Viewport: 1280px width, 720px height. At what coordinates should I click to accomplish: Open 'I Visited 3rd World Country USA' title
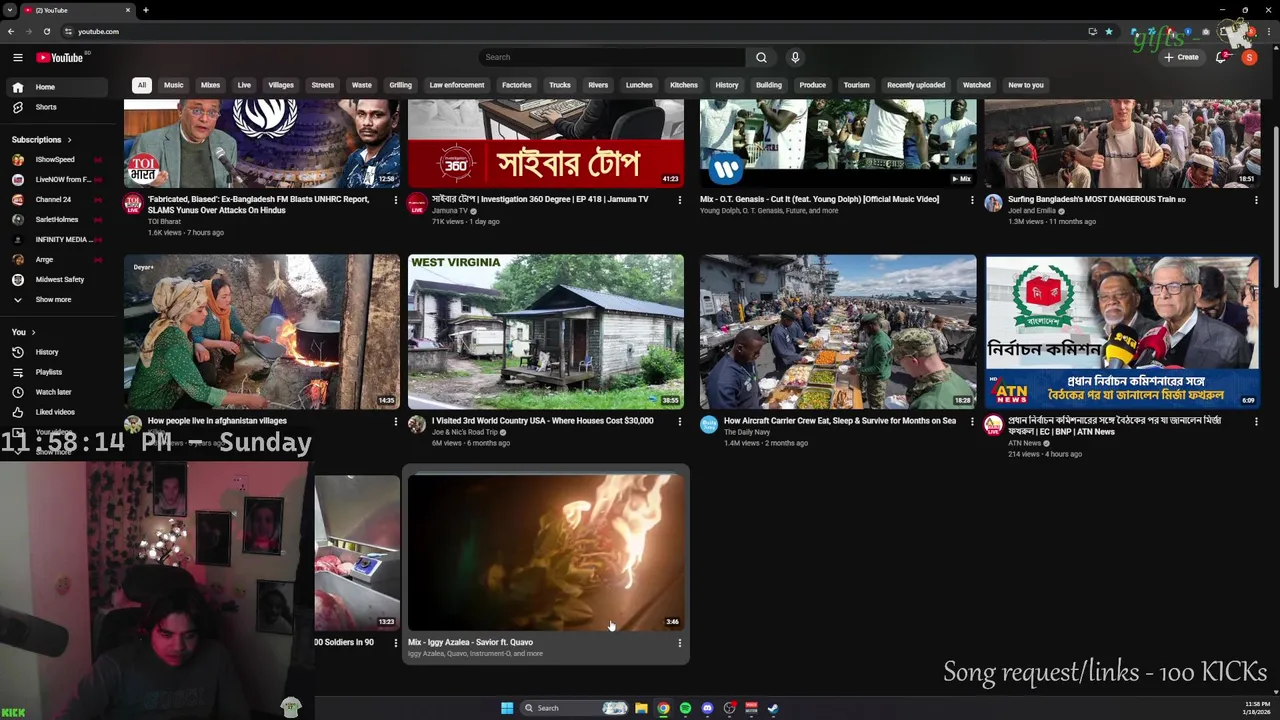point(543,421)
